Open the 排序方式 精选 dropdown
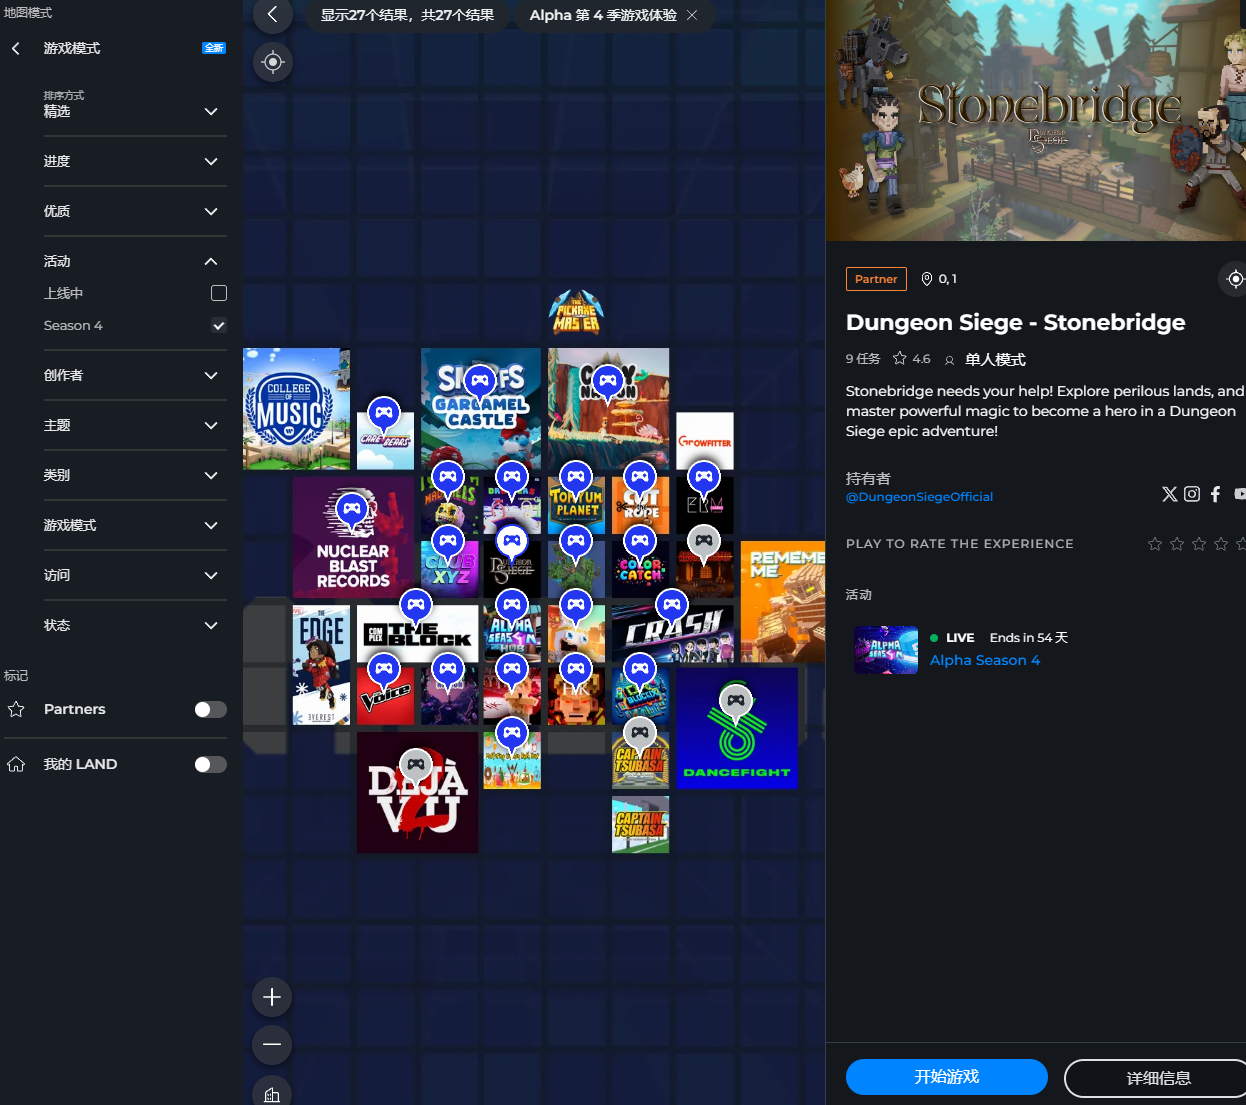The height and width of the screenshot is (1105, 1246). [135, 105]
